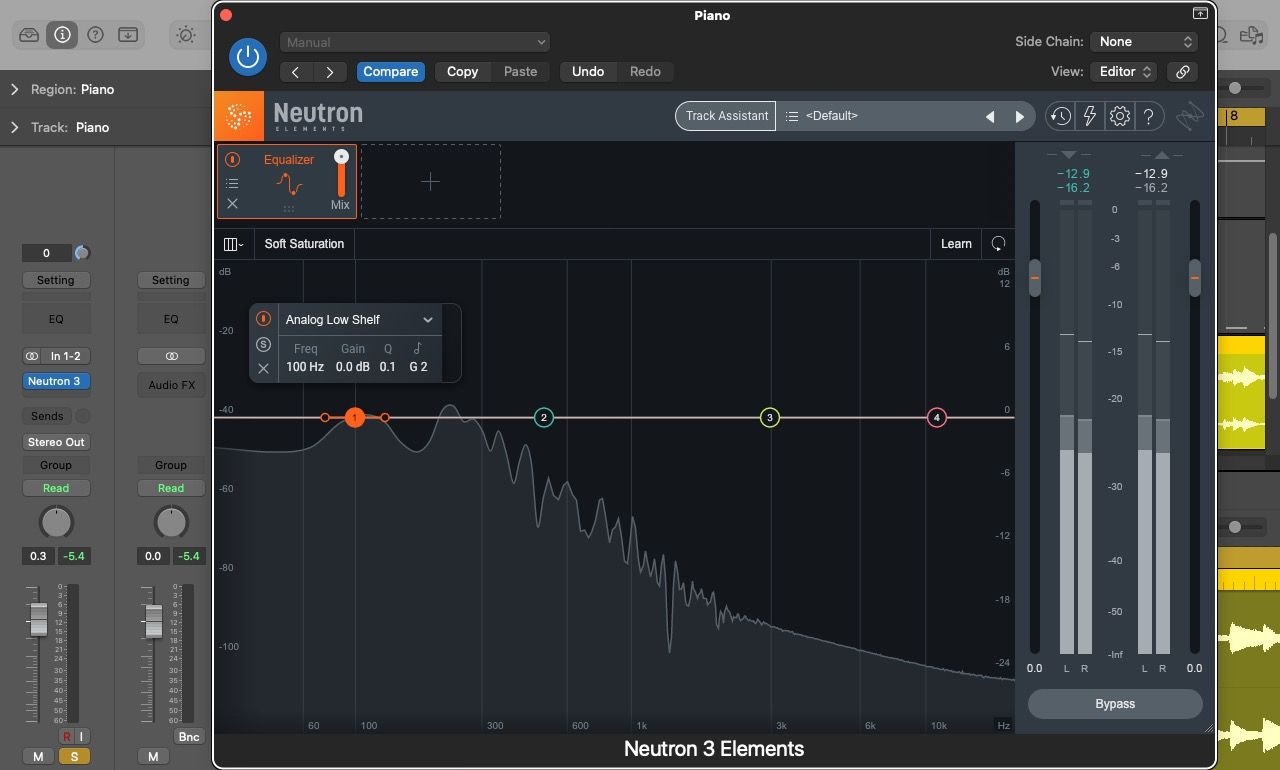Open the preset list on the Equalizer module
1280x770 pixels.
(233, 182)
